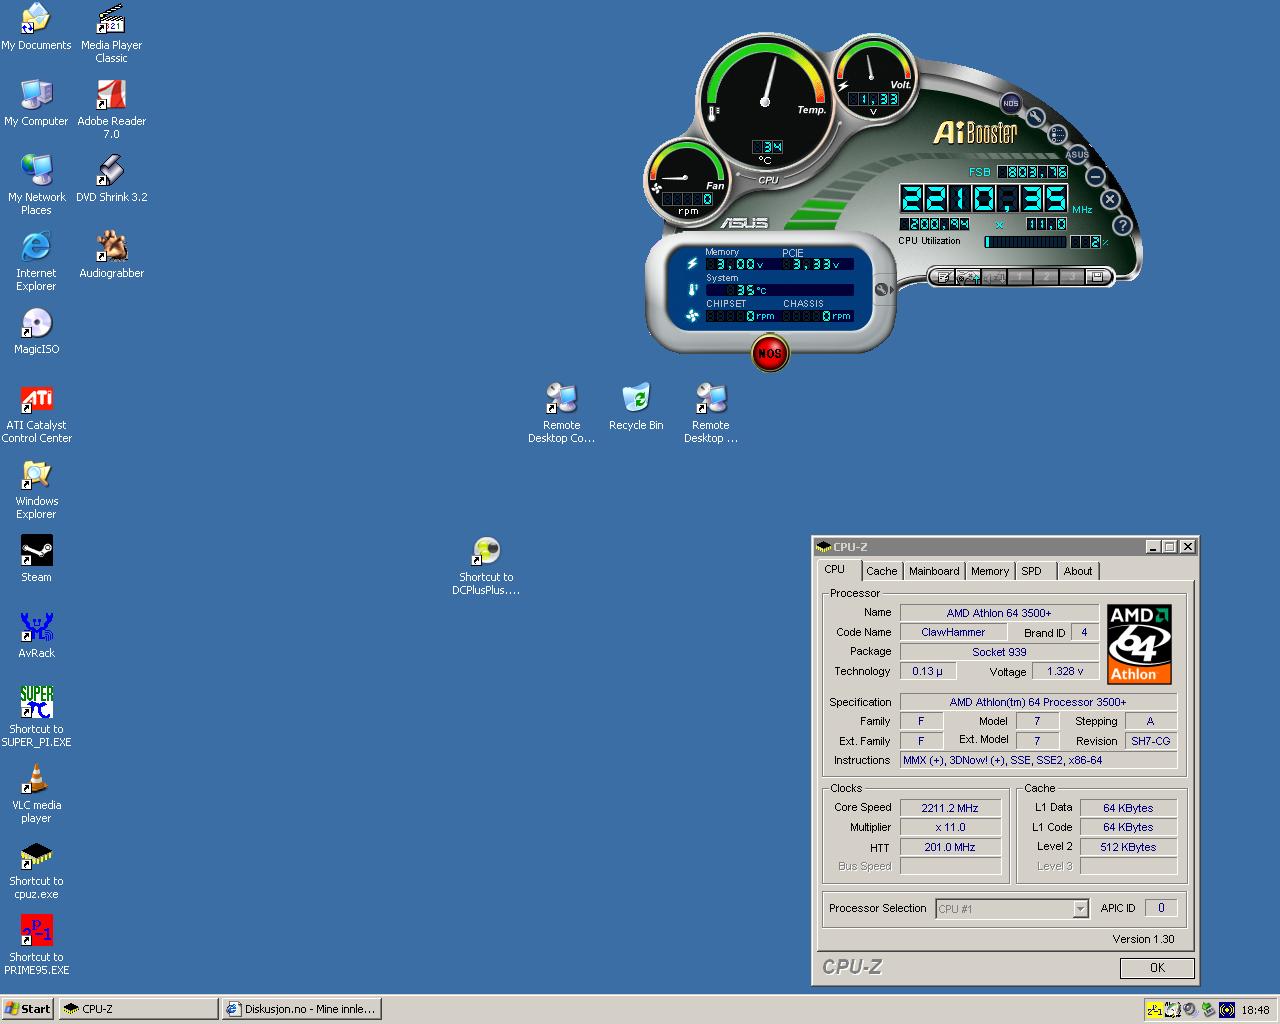Click the CPU-Z taskbar button
The width and height of the screenshot is (1280, 1024).
click(x=138, y=1009)
